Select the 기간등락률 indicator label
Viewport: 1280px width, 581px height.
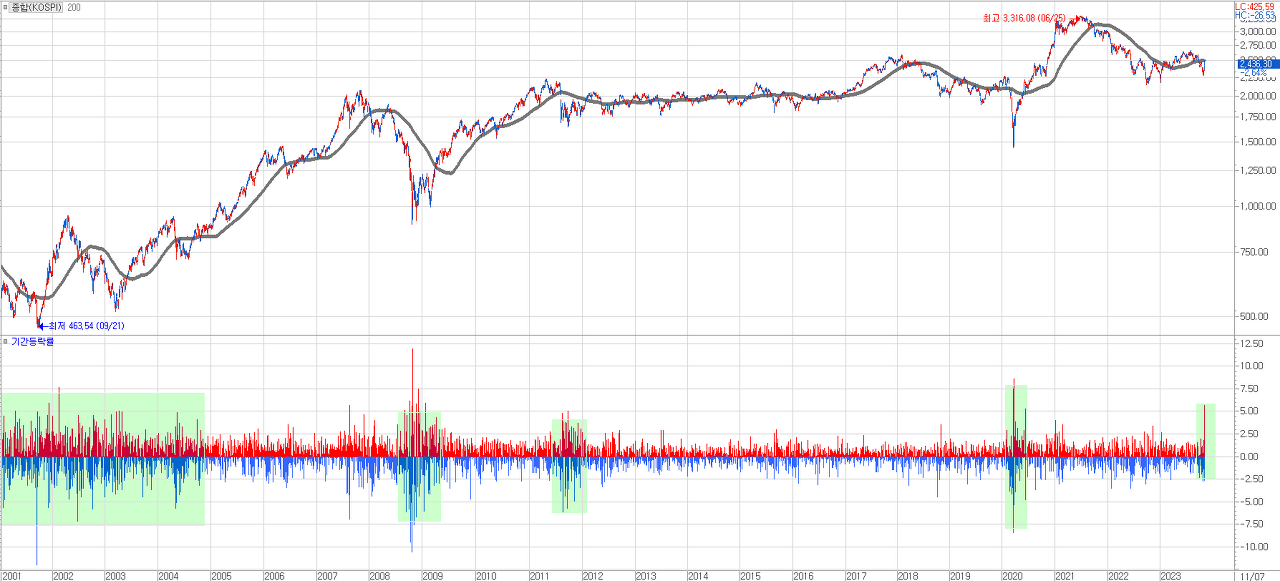click(x=32, y=342)
